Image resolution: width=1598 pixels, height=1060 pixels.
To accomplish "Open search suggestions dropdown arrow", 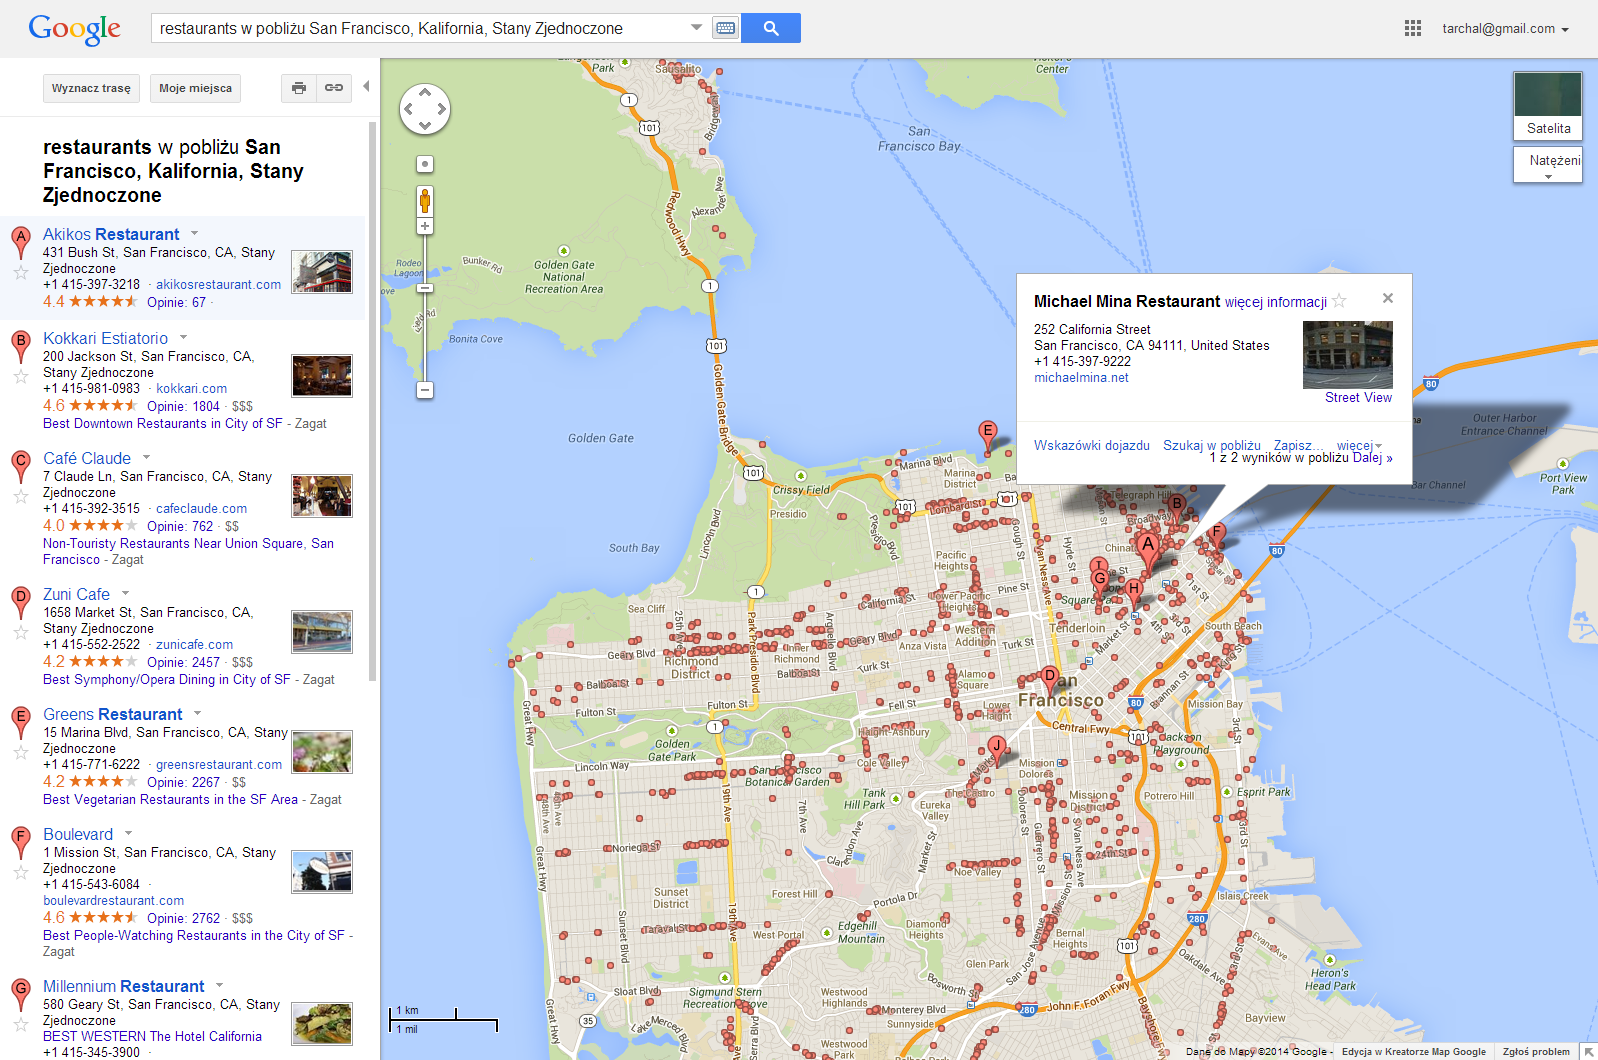I will click(696, 27).
